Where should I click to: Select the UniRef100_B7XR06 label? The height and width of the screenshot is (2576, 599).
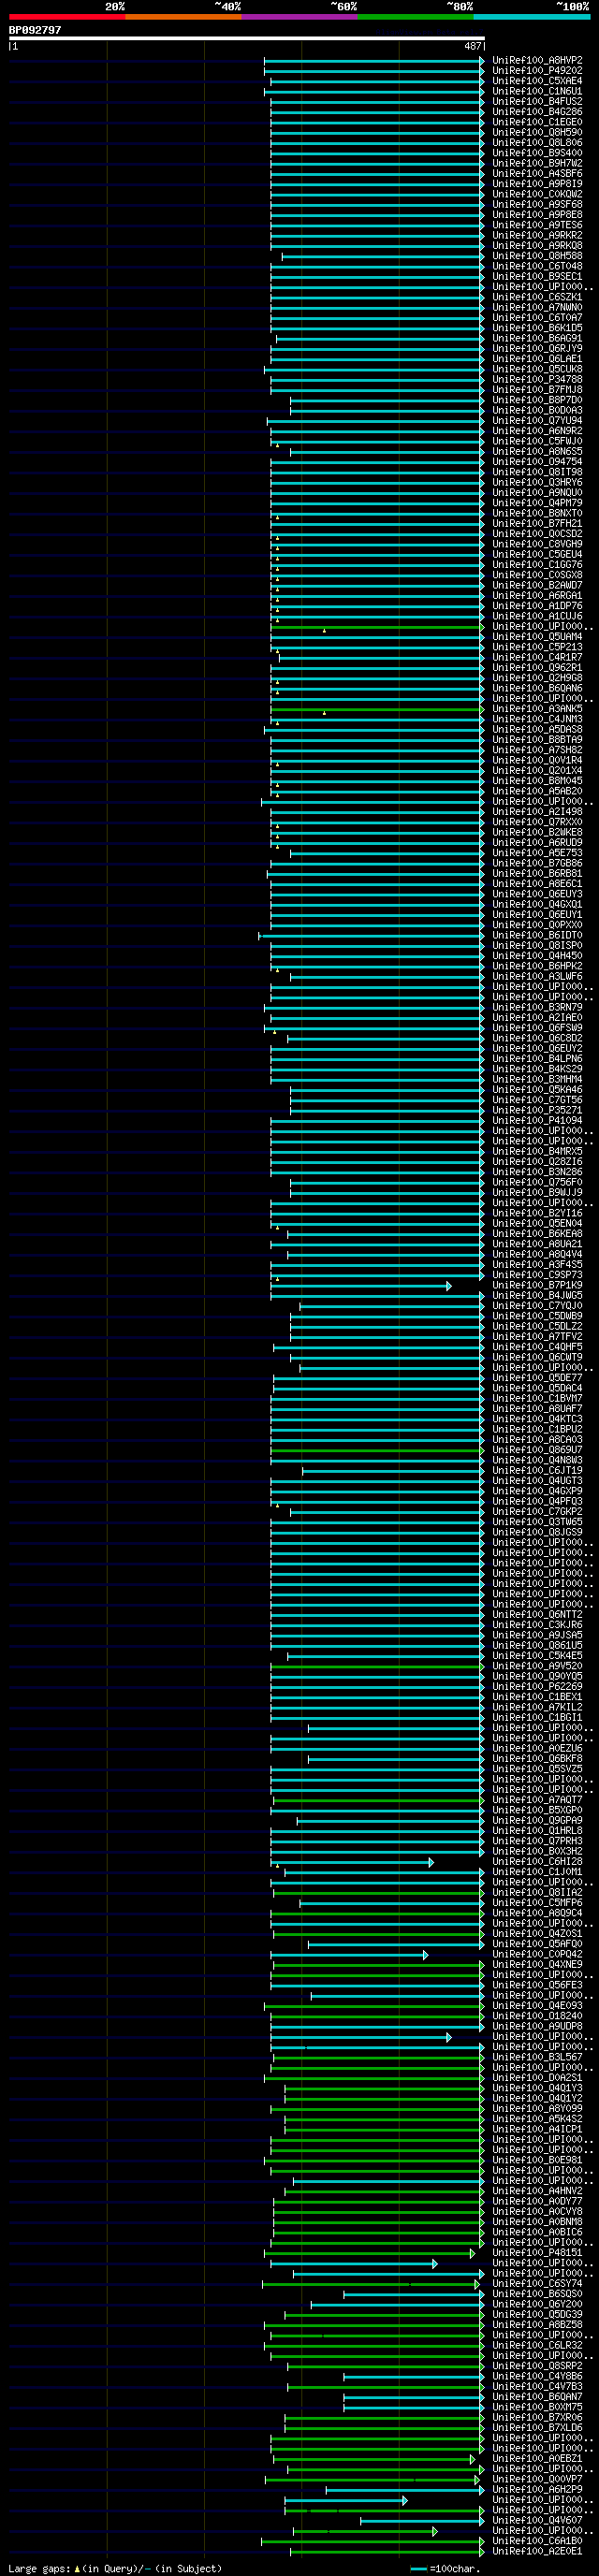click(537, 2418)
